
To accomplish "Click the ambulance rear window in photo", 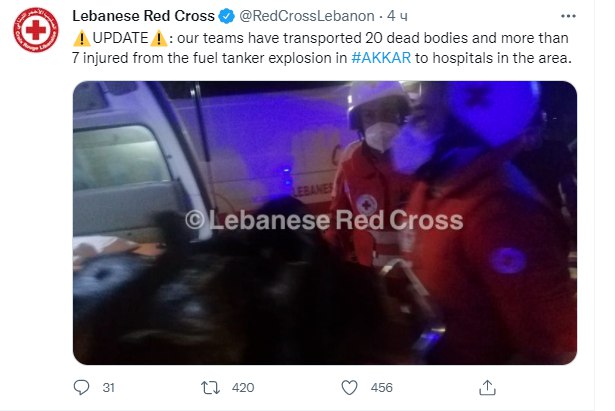I will click(122, 157).
